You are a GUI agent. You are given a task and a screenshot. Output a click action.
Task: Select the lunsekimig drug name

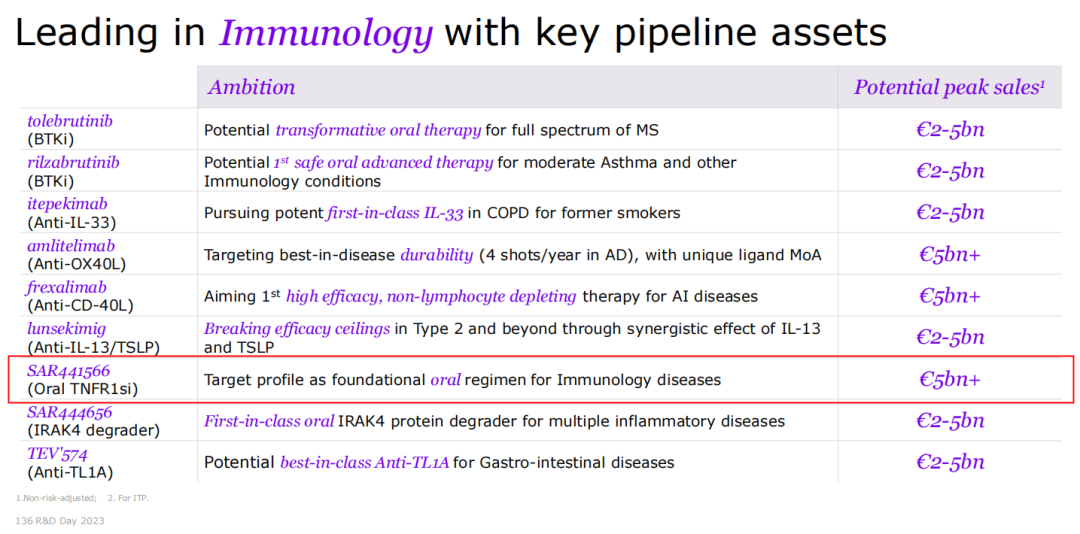[x=66, y=329]
